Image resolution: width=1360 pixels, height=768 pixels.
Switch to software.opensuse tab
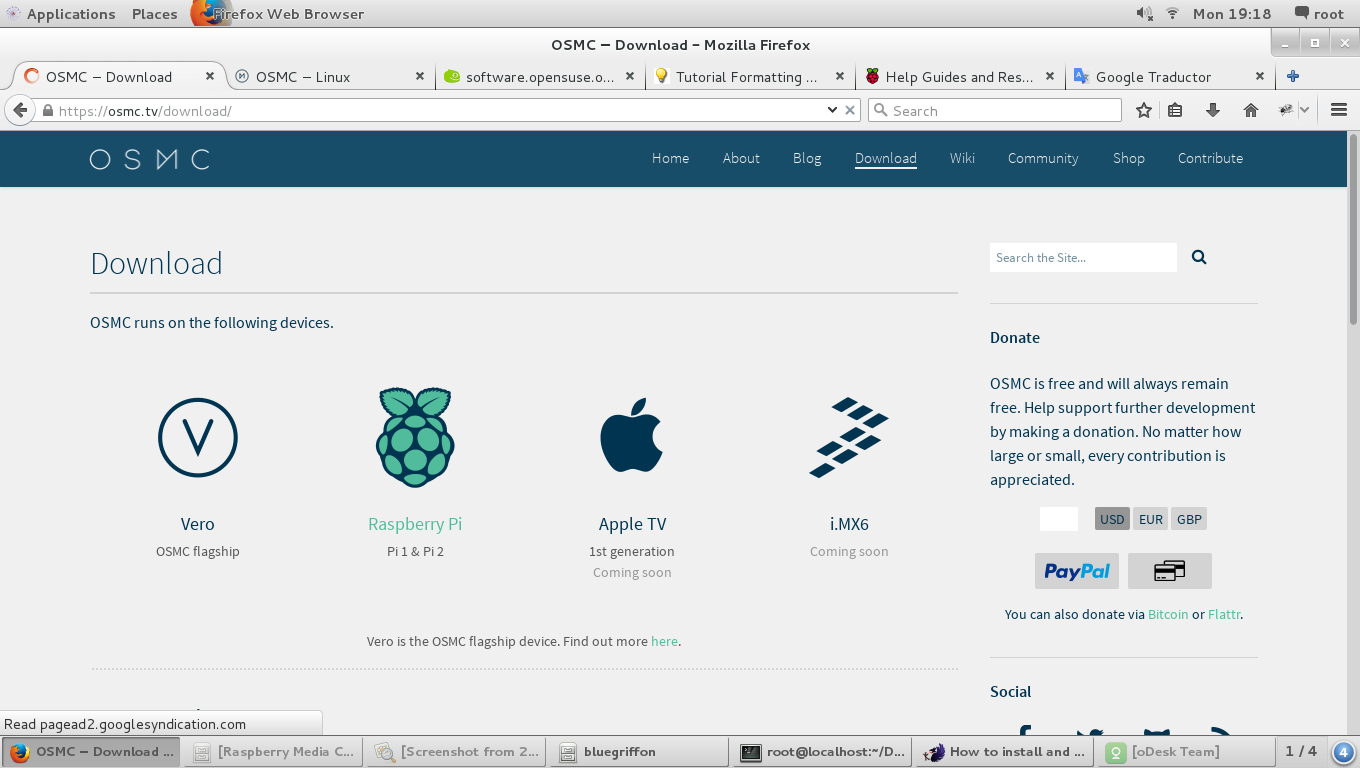pyautogui.click(x=540, y=76)
